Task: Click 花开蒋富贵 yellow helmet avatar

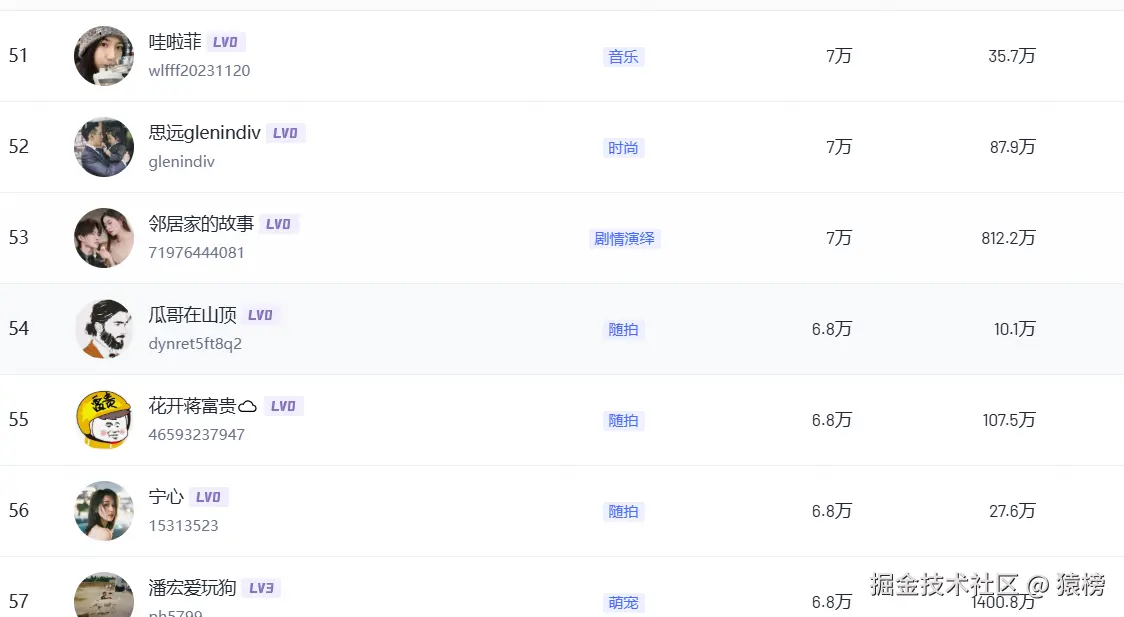Action: point(104,420)
